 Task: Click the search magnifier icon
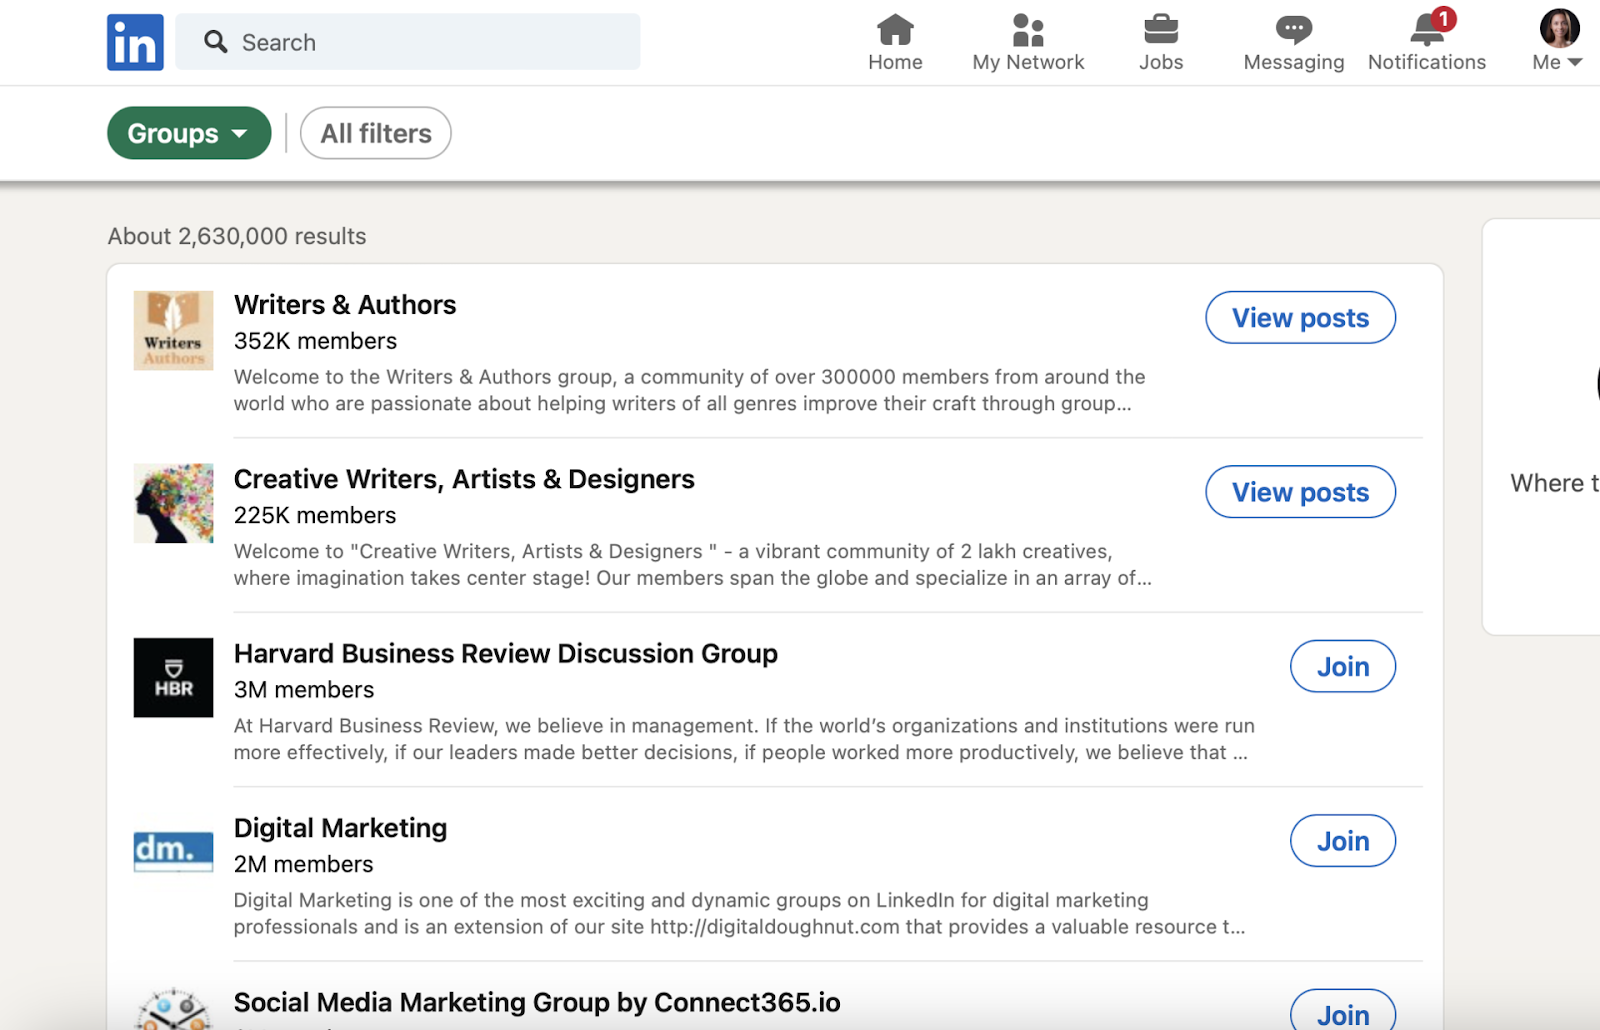[x=215, y=42]
